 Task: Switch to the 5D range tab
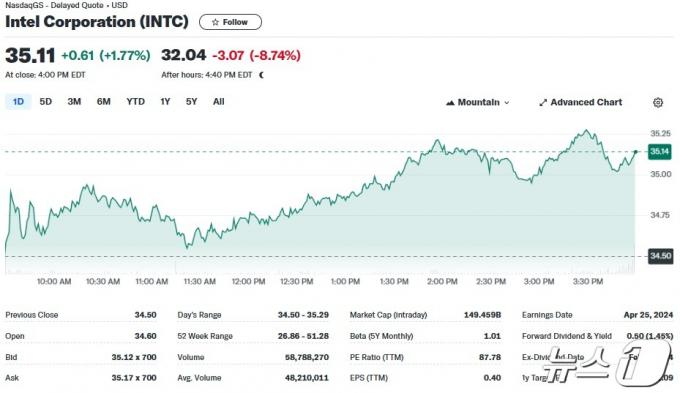coord(46,102)
